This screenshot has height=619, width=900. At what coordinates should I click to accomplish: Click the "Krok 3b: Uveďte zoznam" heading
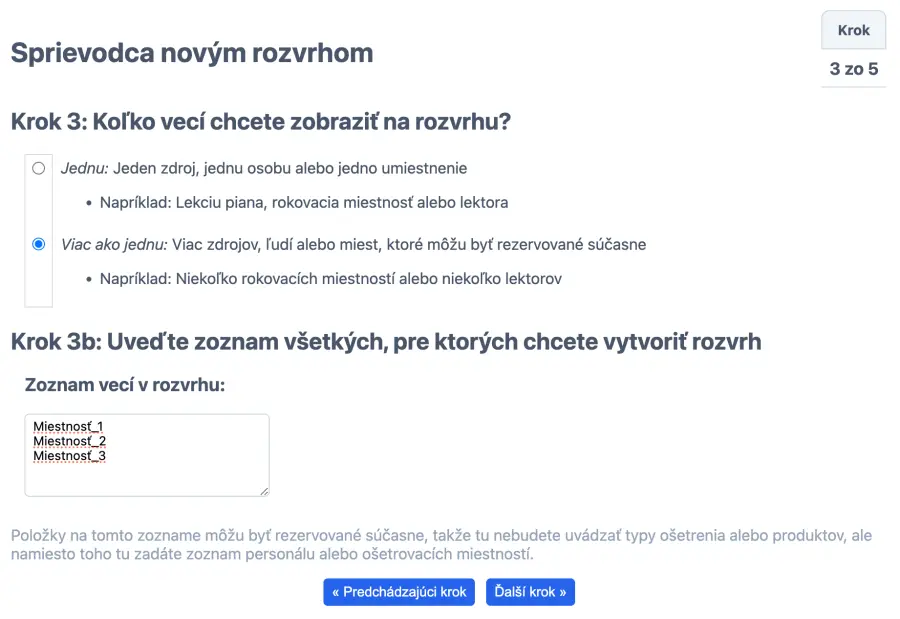[x=385, y=342]
